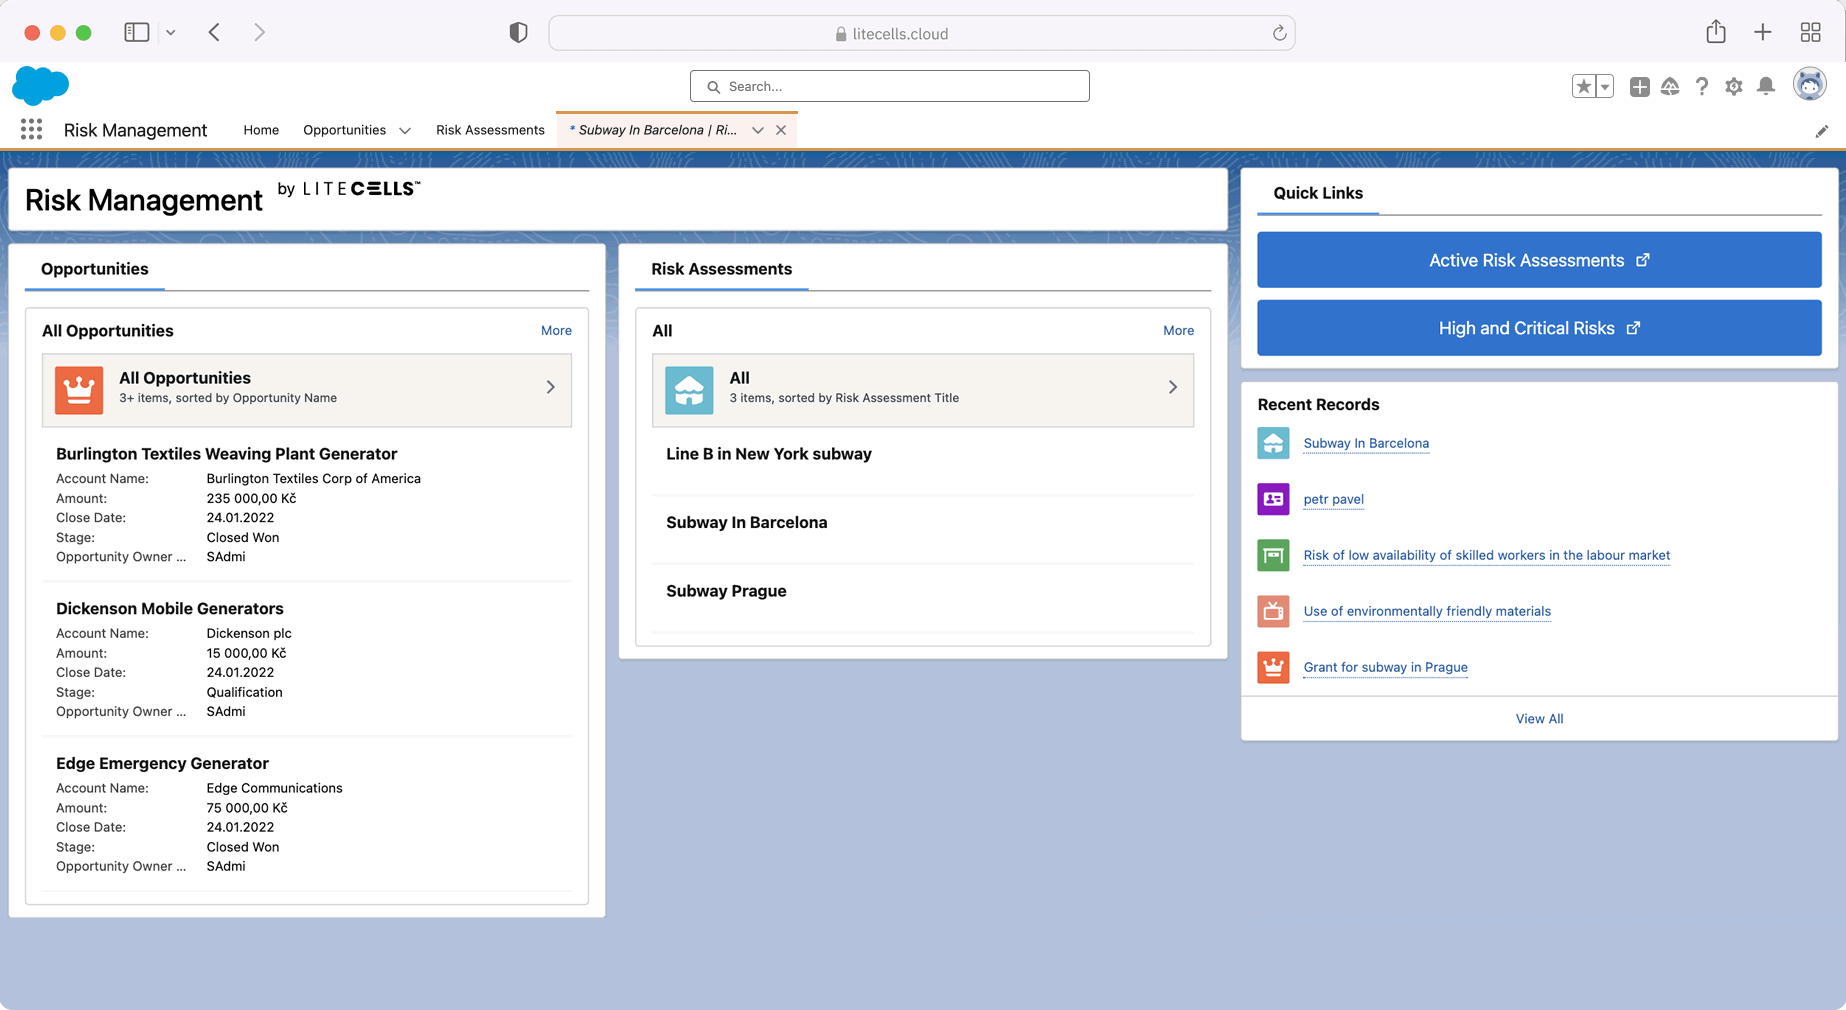The image size is (1846, 1010).
Task: Close the Subway In Barcelona tab
Action: tap(781, 130)
